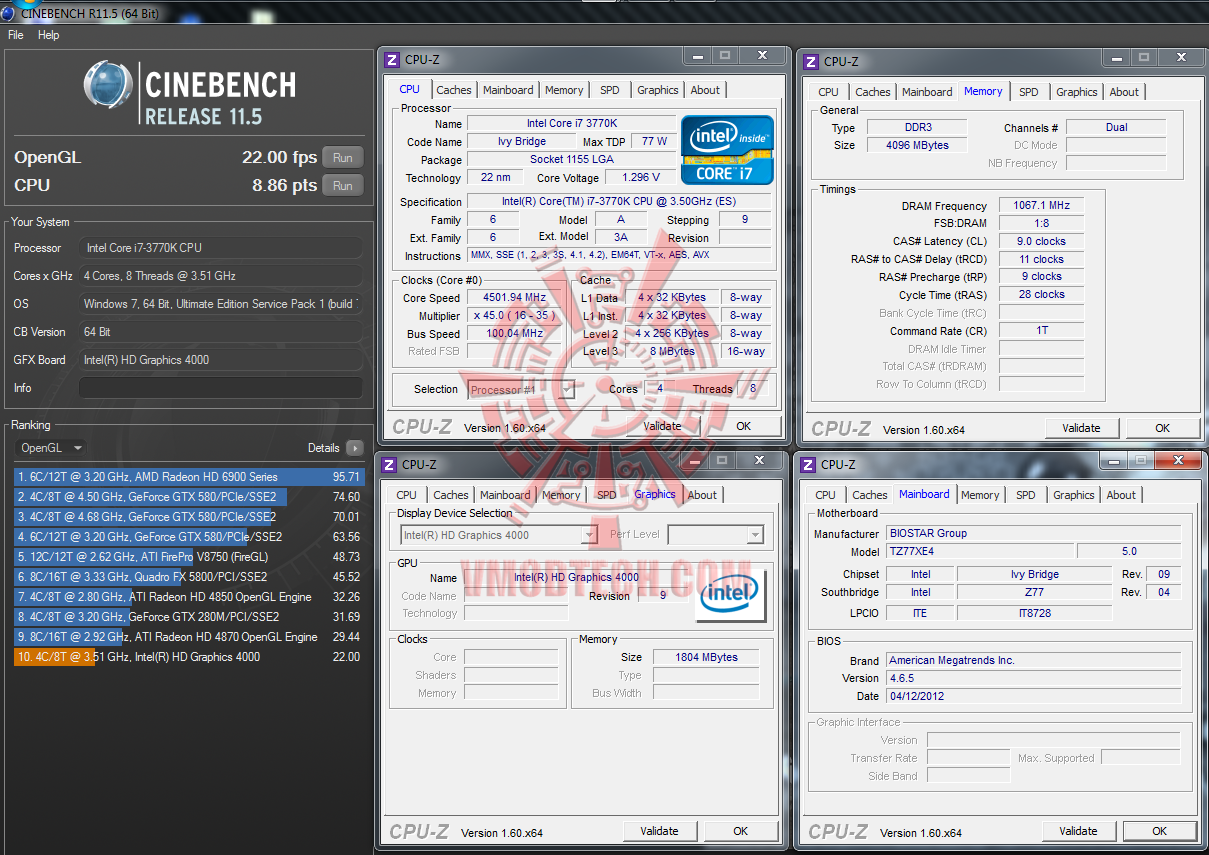1209x855 pixels.
Task: Switch to SPD tab in Memory CPU-Z window
Action: pos(1029,92)
